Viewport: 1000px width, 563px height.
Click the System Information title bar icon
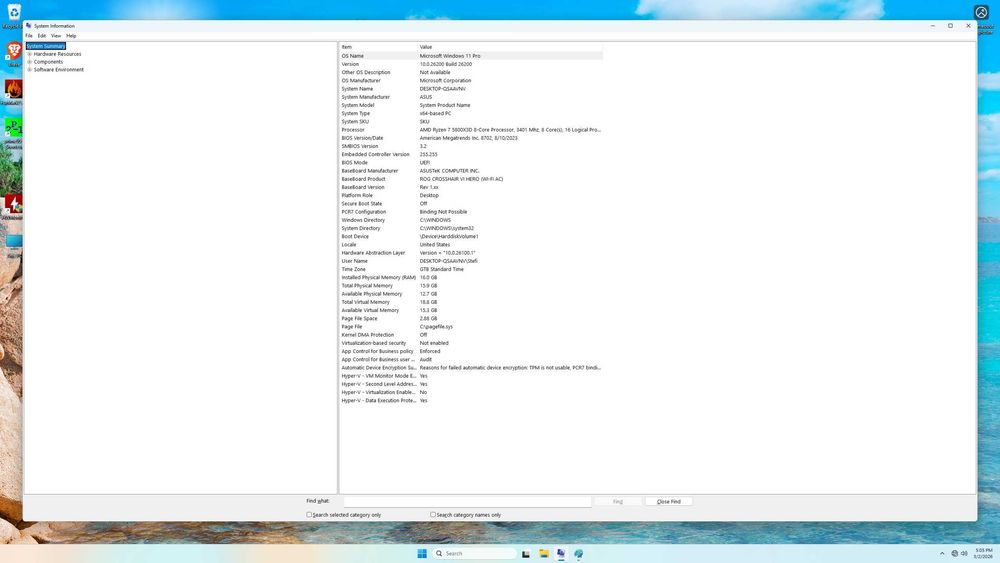(x=29, y=26)
